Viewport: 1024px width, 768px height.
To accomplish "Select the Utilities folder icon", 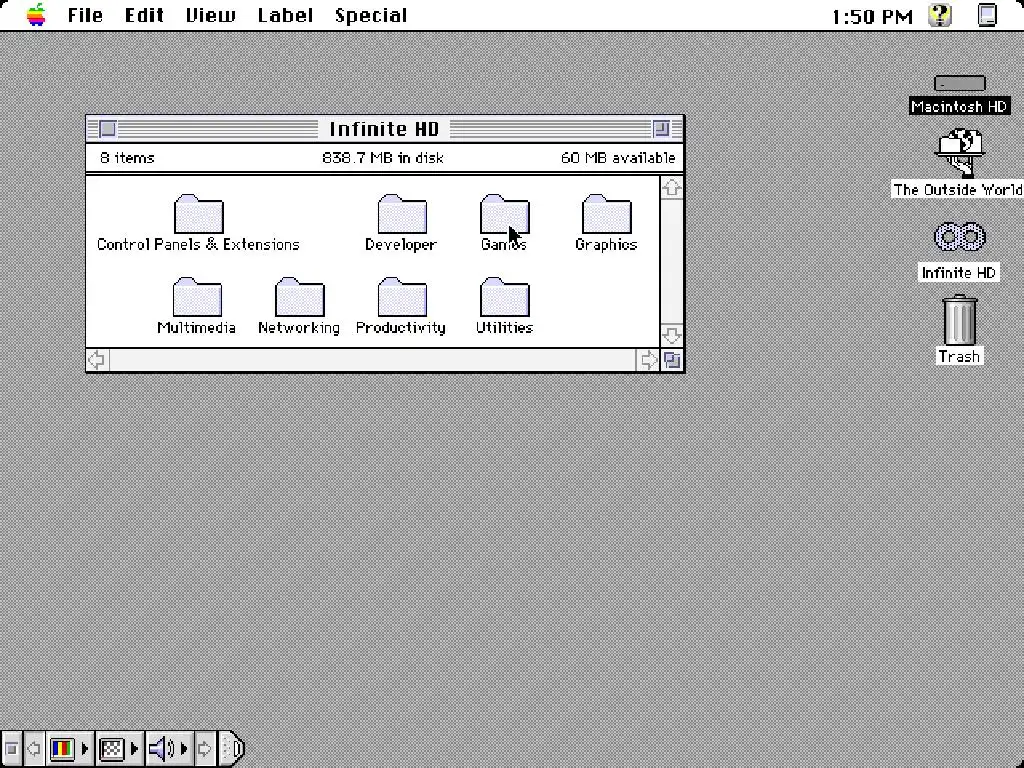I will (x=504, y=296).
